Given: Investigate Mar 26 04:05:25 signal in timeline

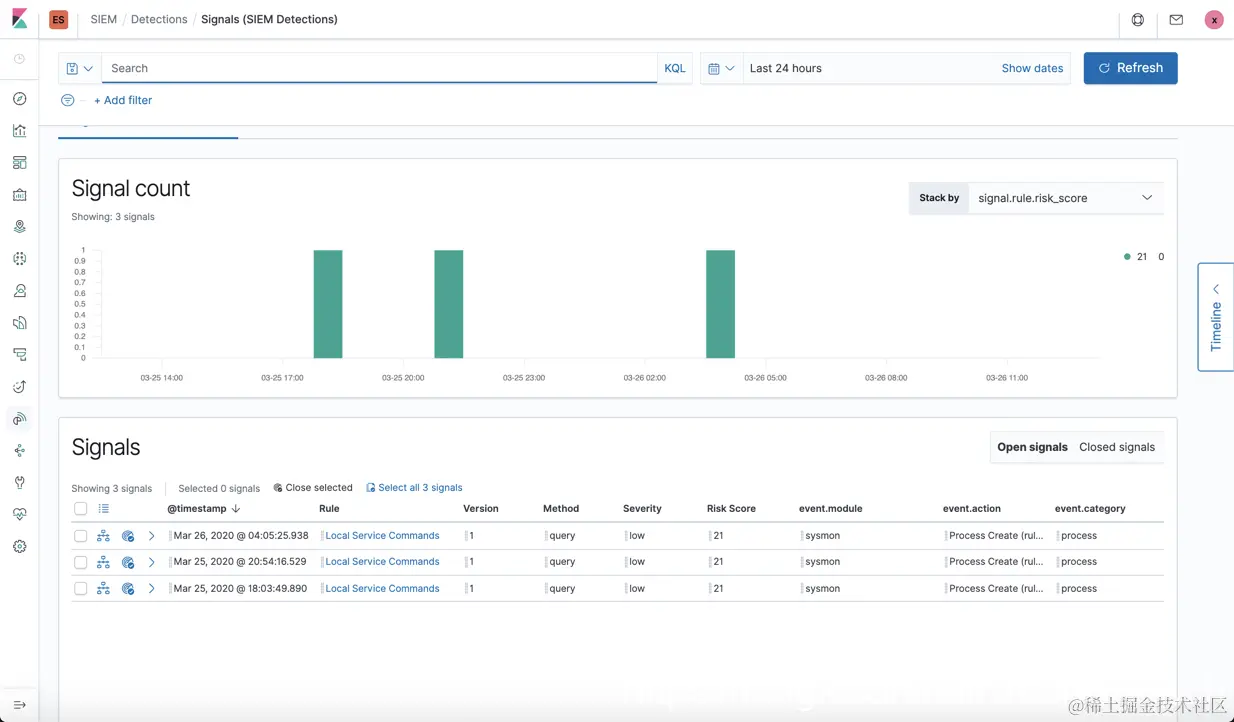Looking at the screenshot, I should pyautogui.click(x=103, y=536).
